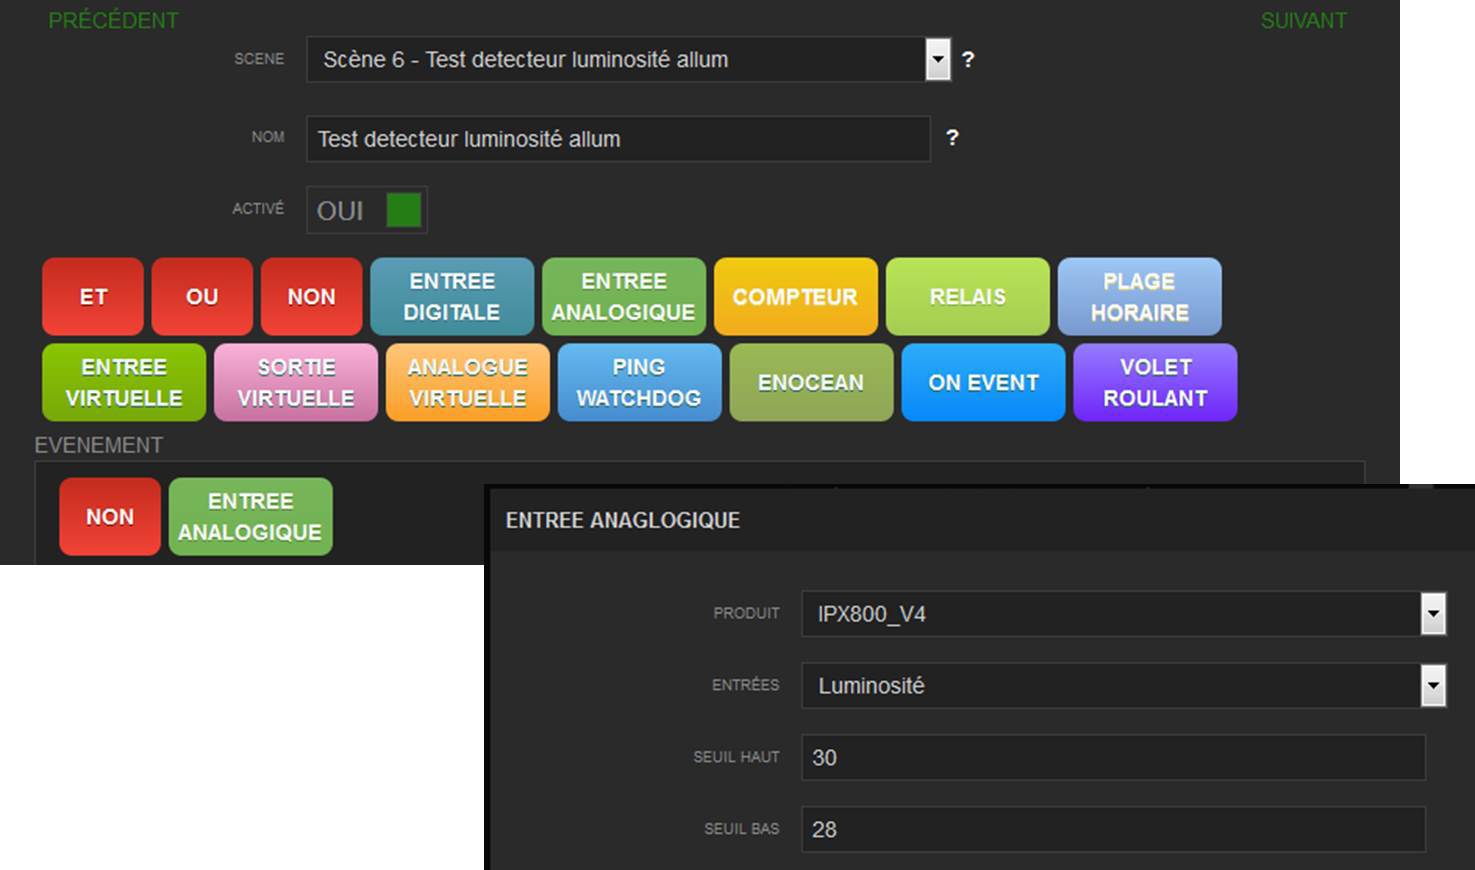Viewport: 1475px width, 870px height.
Task: Toggle the ACTIVÉ OUI switch
Action: [x=403, y=210]
